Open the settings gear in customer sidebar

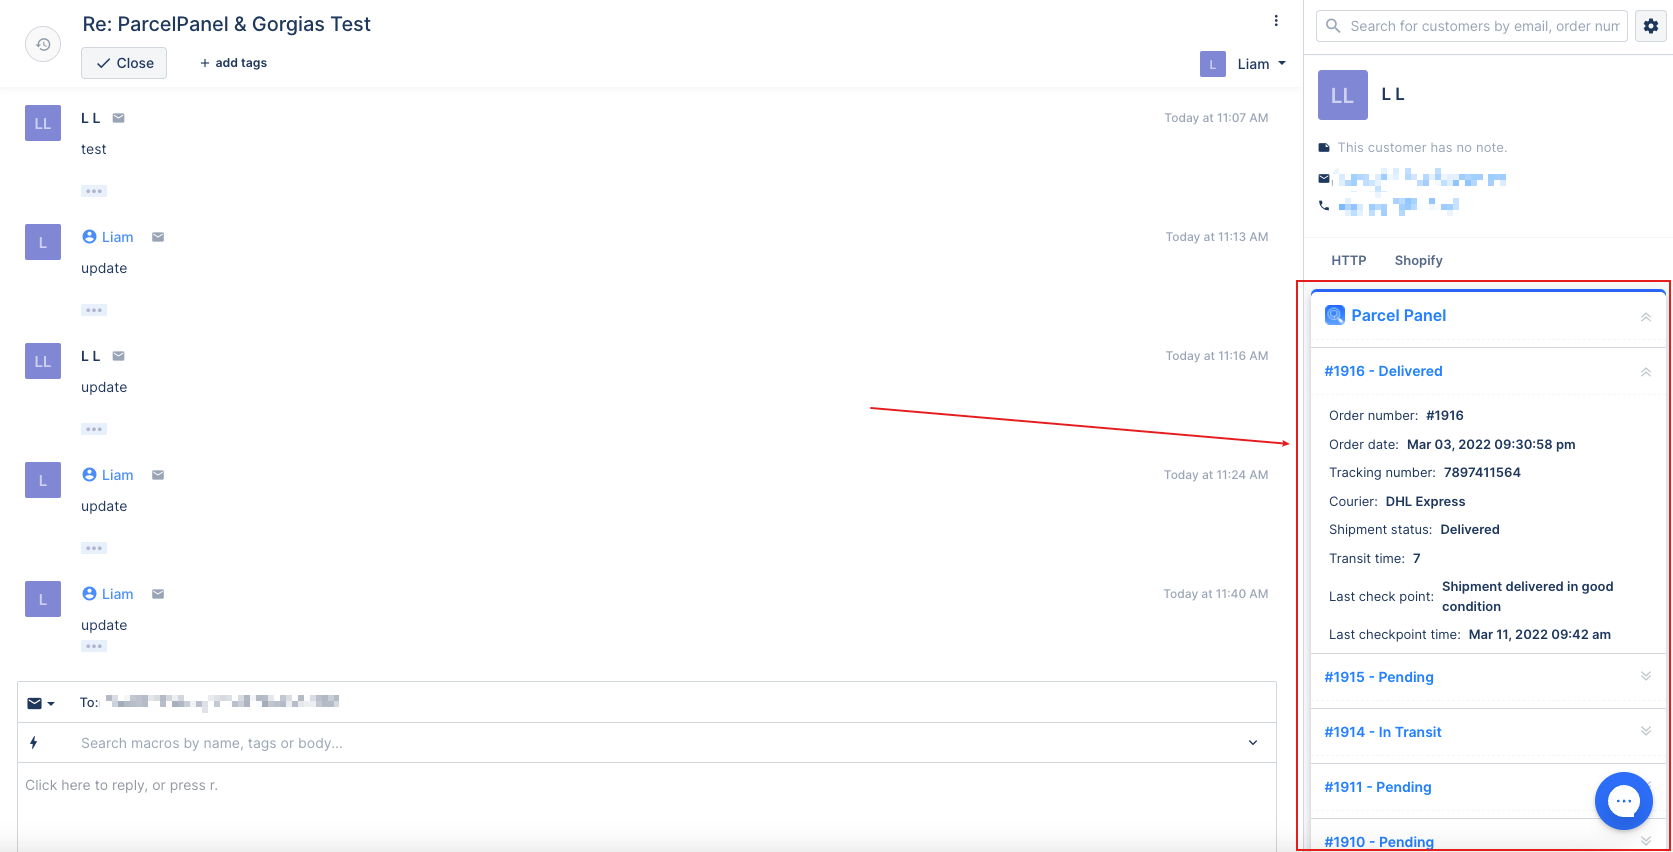click(x=1651, y=26)
